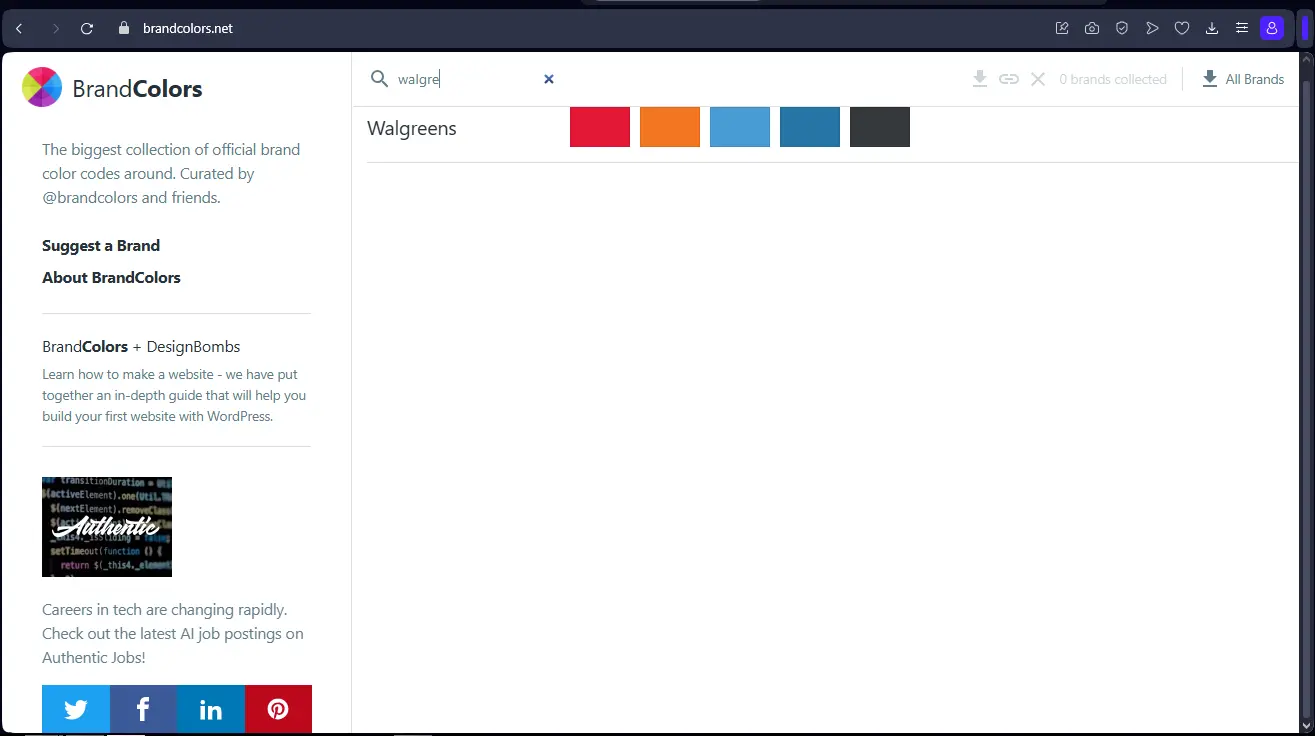This screenshot has height=736, width=1315.
Task: Click BrandColors + DesignBombs heading
Action: [x=141, y=346]
